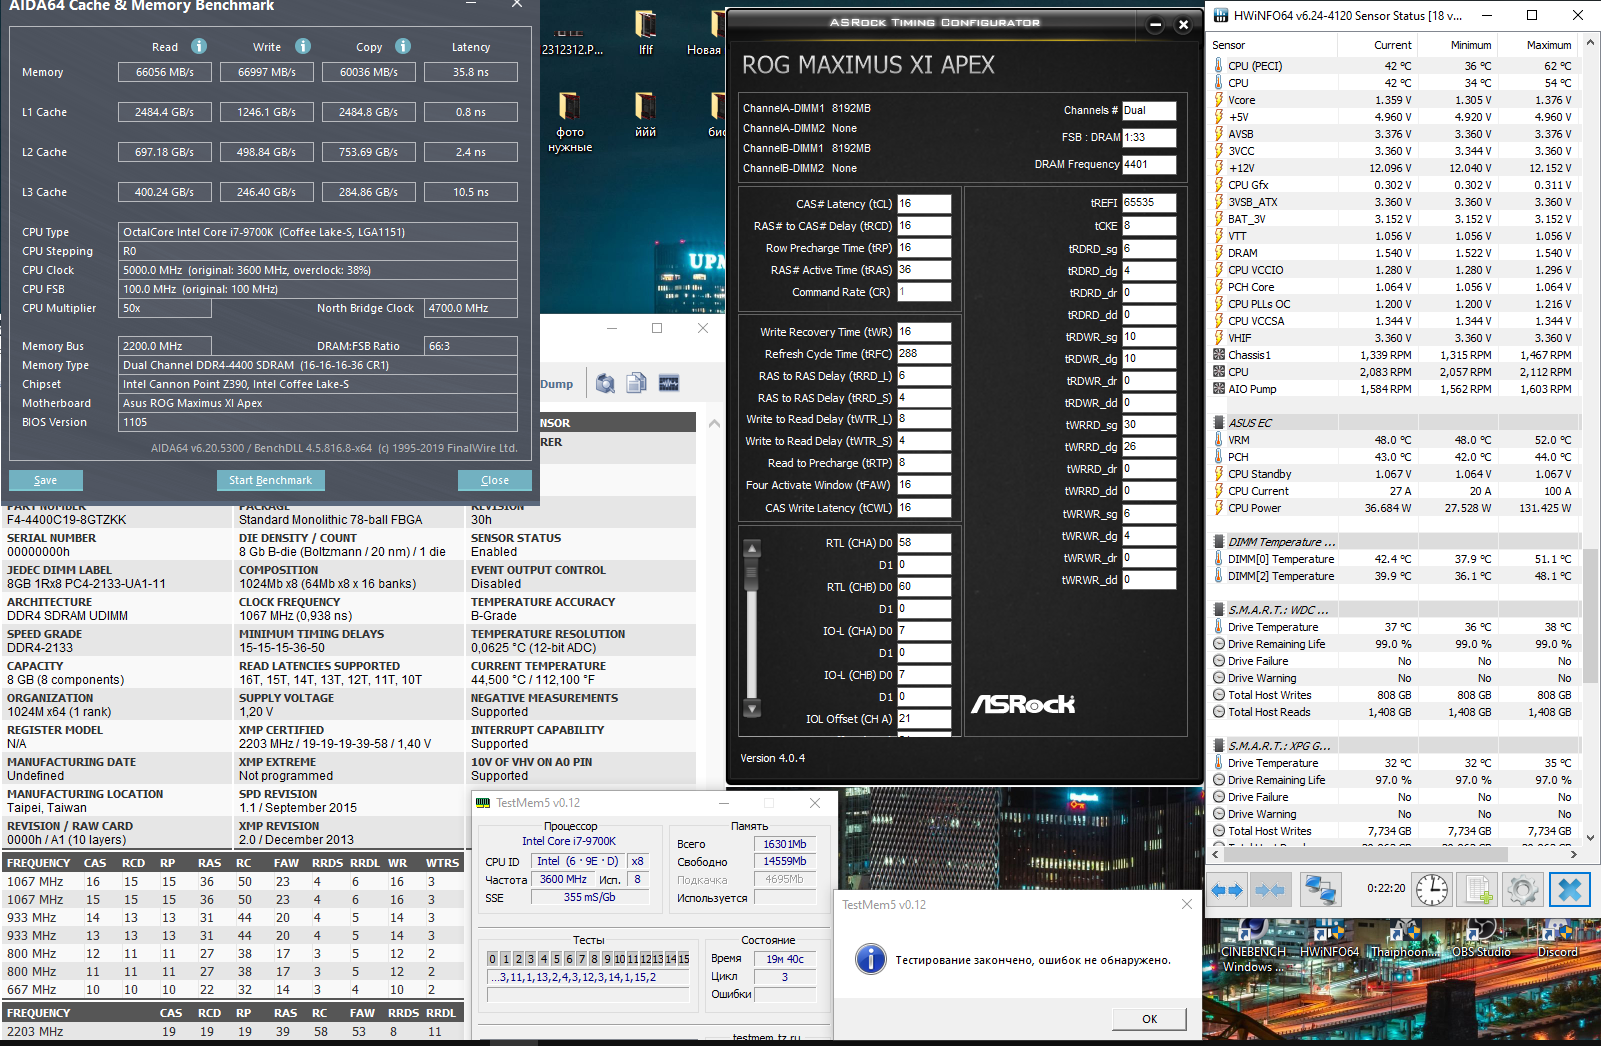Select the Discord desktop shortcut
The width and height of the screenshot is (1601, 1046).
[x=1557, y=940]
